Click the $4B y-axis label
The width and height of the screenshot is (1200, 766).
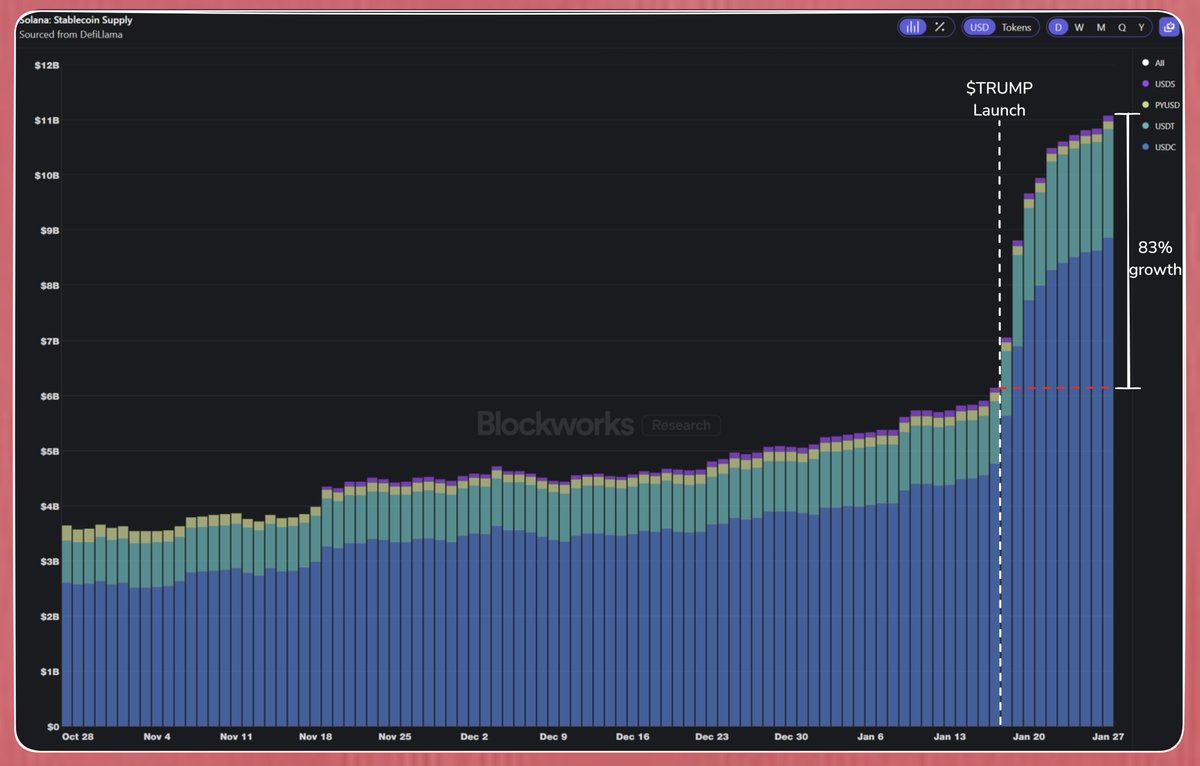pos(50,506)
